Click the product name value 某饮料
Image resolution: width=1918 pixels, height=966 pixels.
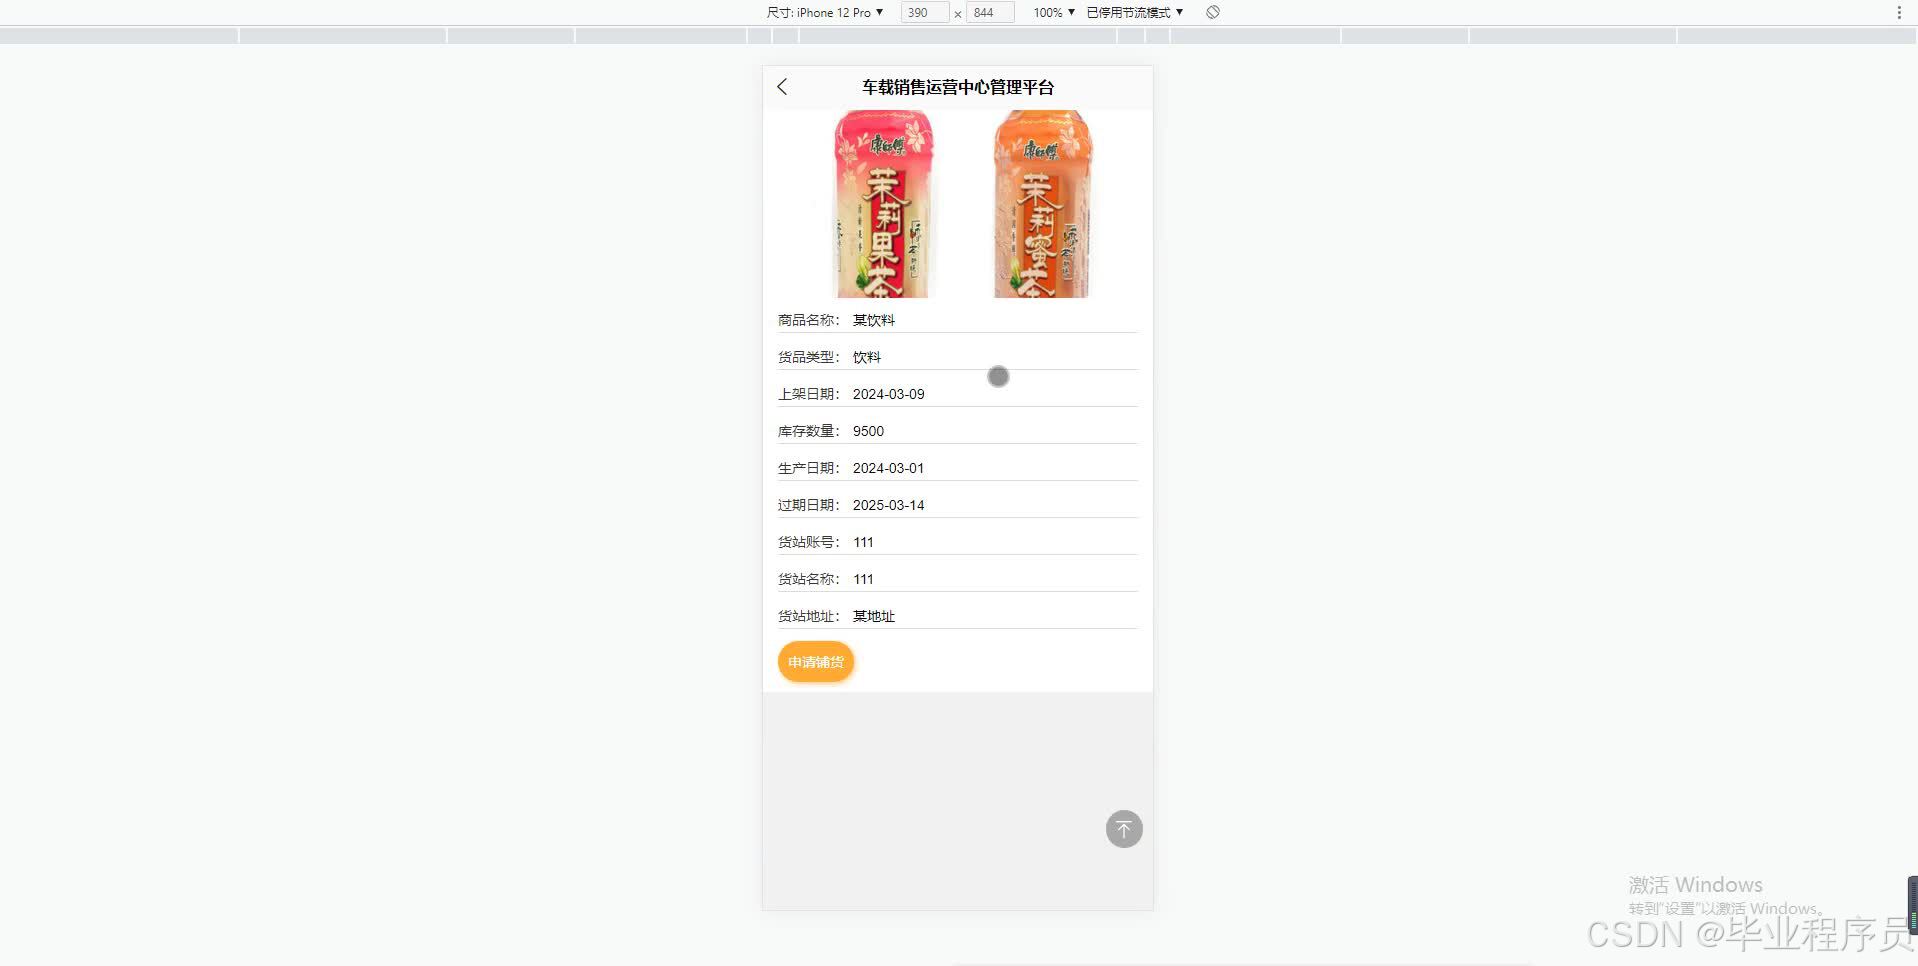pyautogui.click(x=874, y=320)
